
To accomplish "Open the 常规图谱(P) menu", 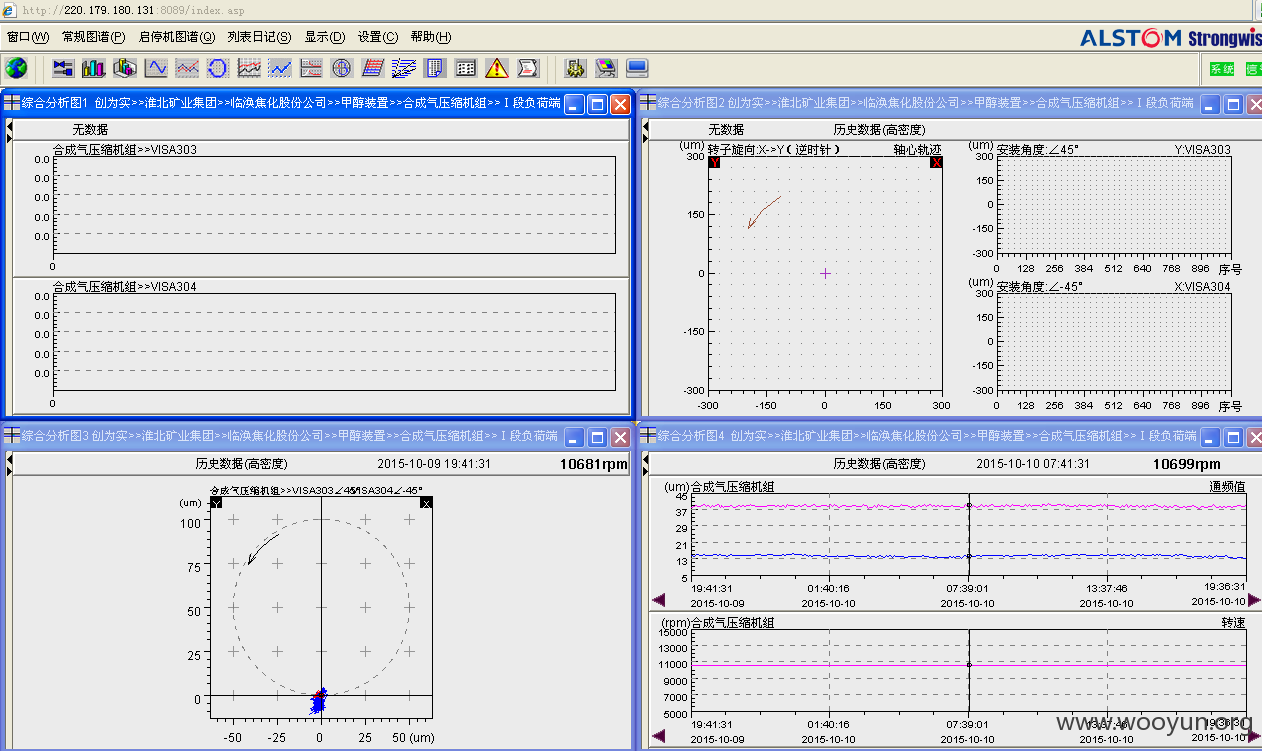I will pyautogui.click(x=94, y=37).
